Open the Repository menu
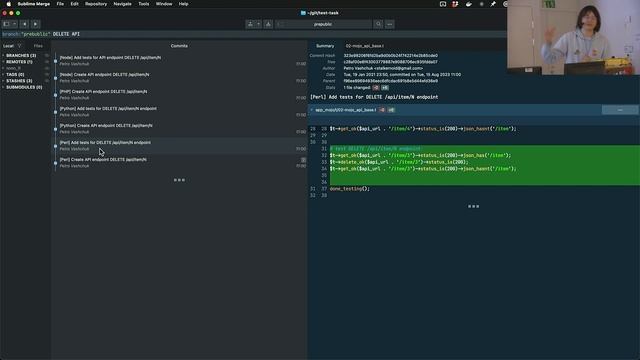The width and height of the screenshot is (640, 360). tap(96, 4)
